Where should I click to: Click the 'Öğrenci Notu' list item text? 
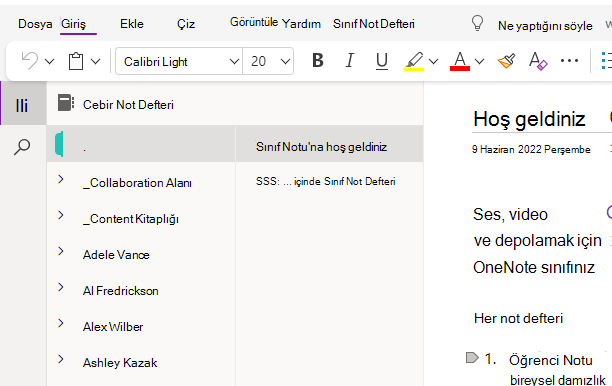pos(551,360)
